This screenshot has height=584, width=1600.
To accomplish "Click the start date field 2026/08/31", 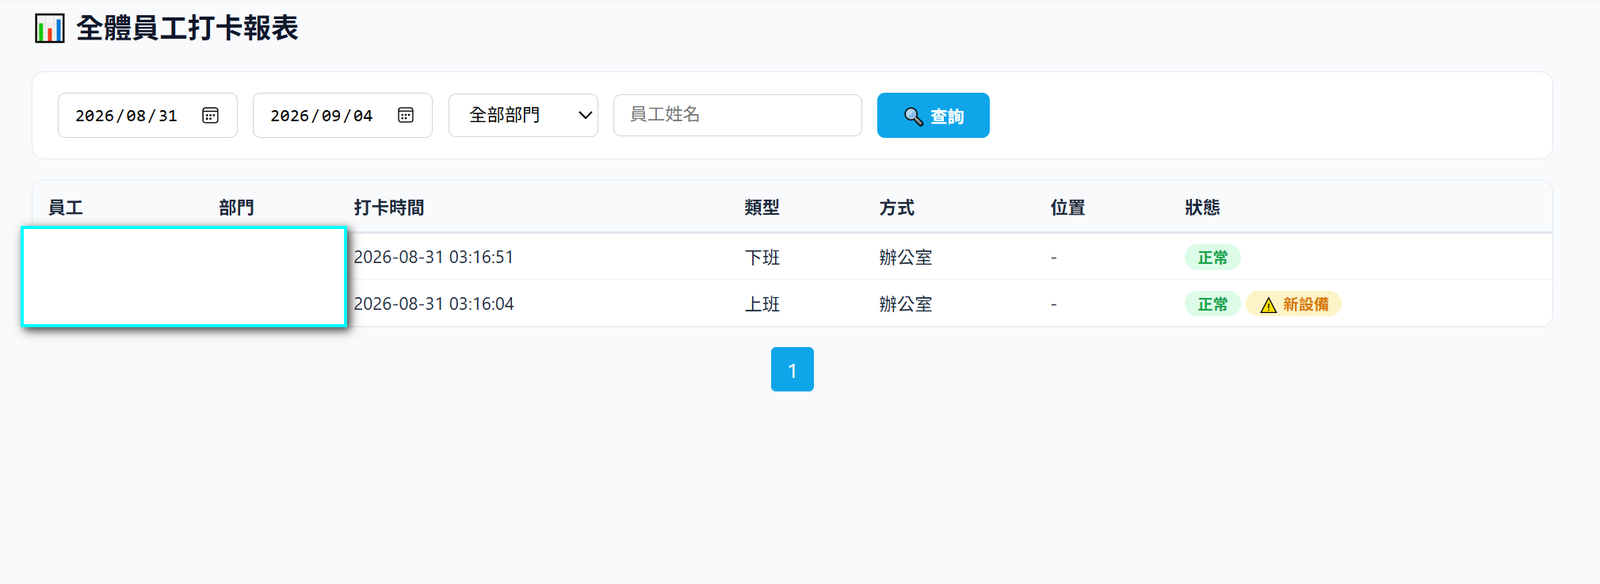I will coord(147,115).
